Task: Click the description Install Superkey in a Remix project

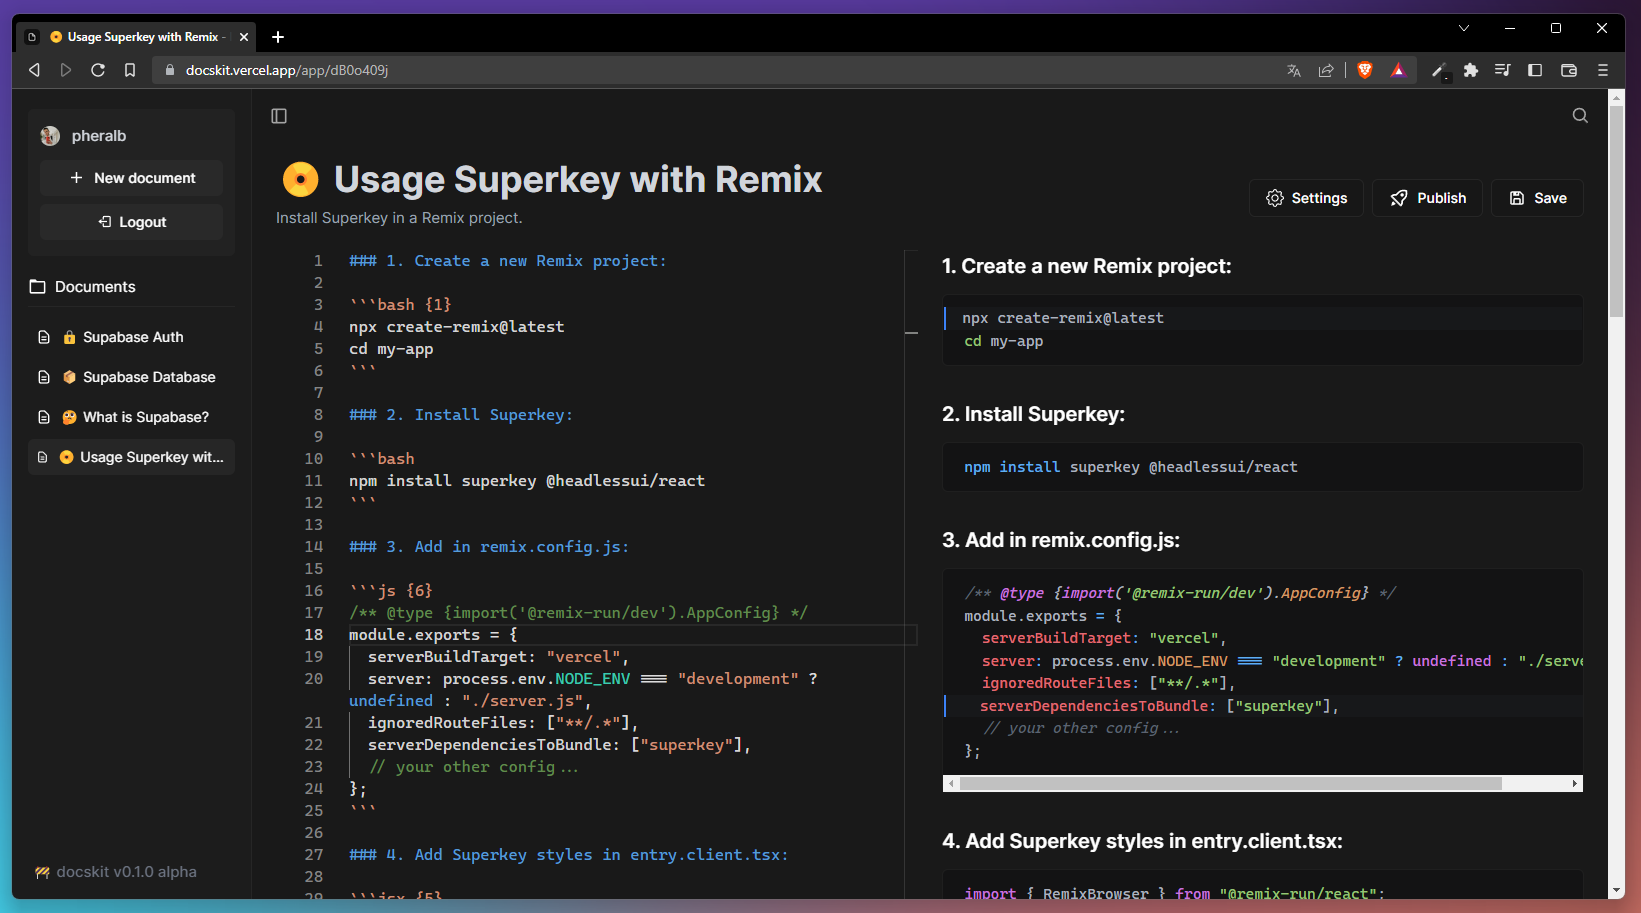Action: tap(399, 218)
